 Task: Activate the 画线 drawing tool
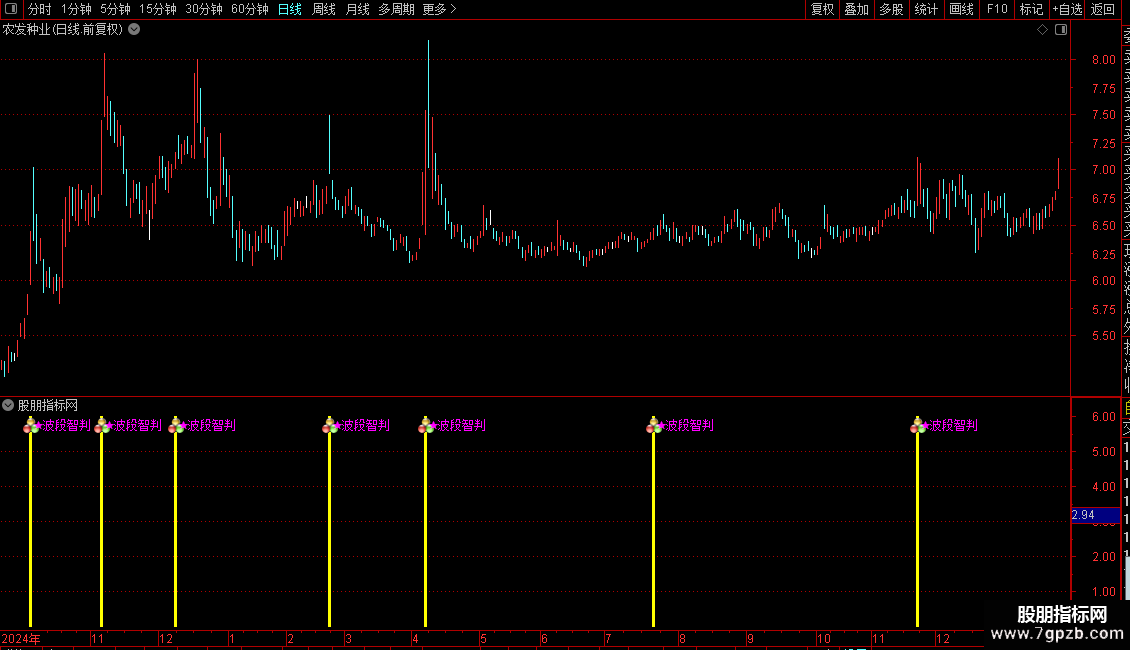tap(961, 9)
